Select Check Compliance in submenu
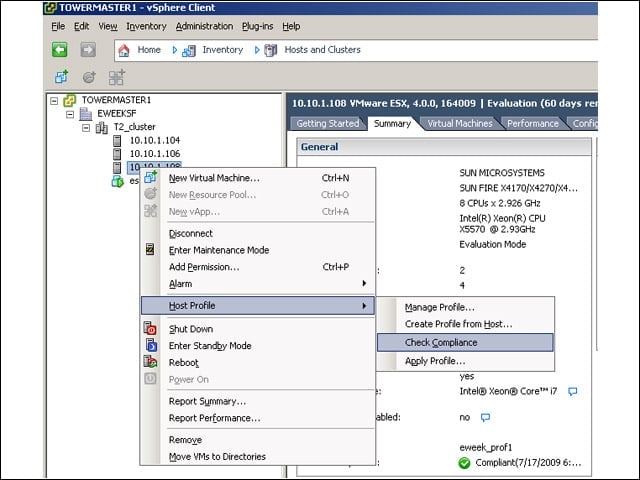The image size is (640, 480). point(465,342)
